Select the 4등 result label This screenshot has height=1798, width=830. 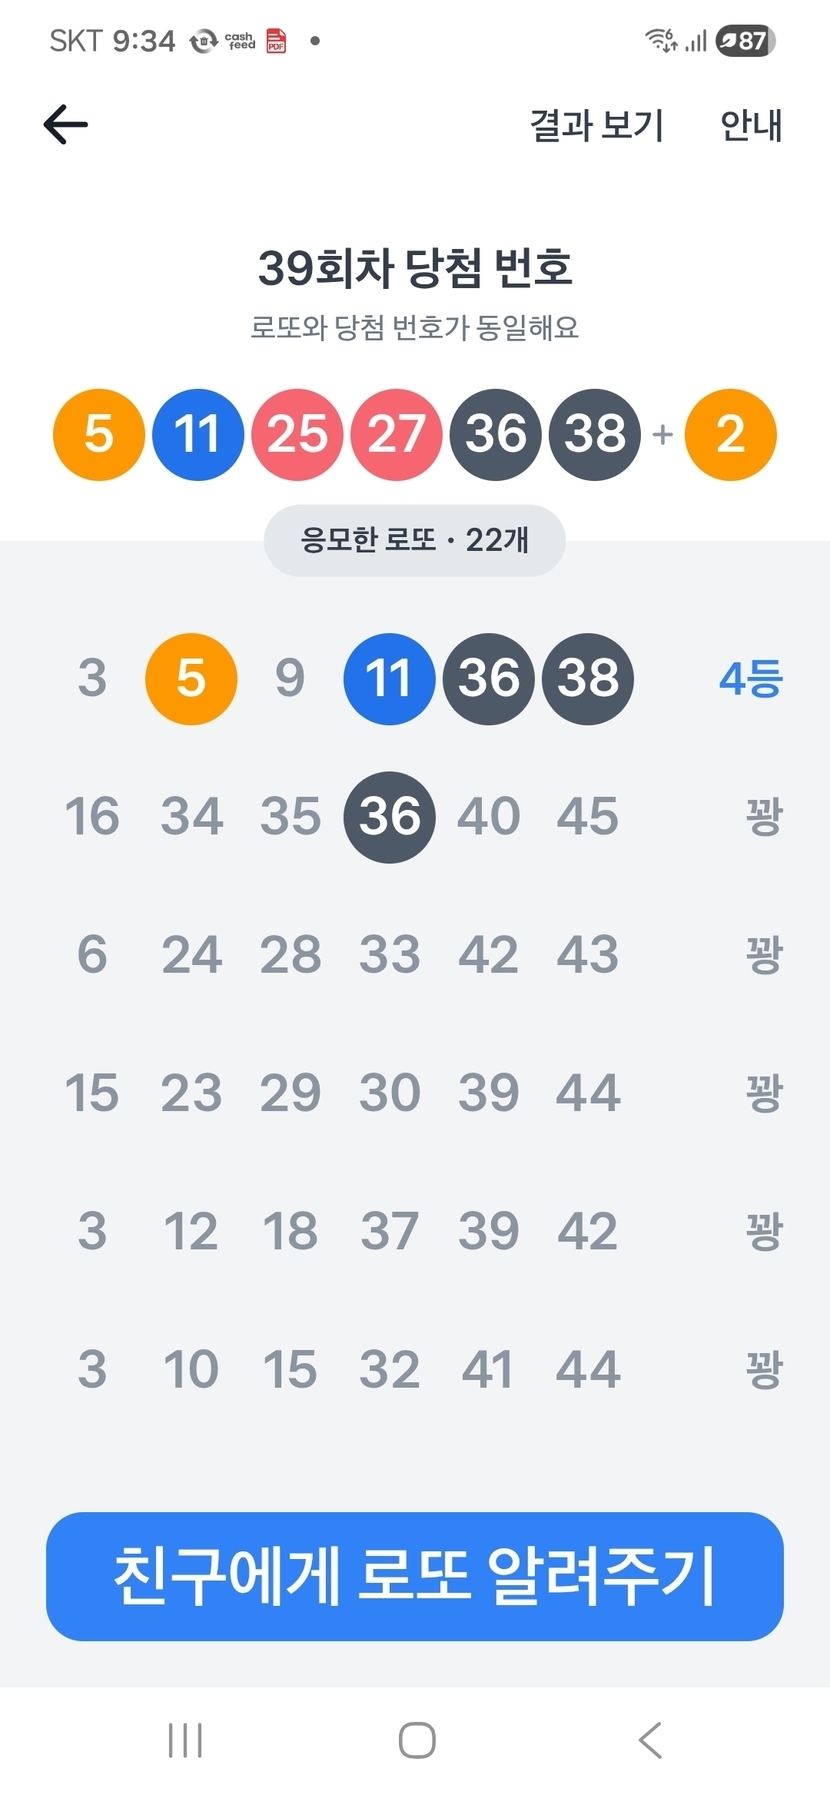point(750,679)
